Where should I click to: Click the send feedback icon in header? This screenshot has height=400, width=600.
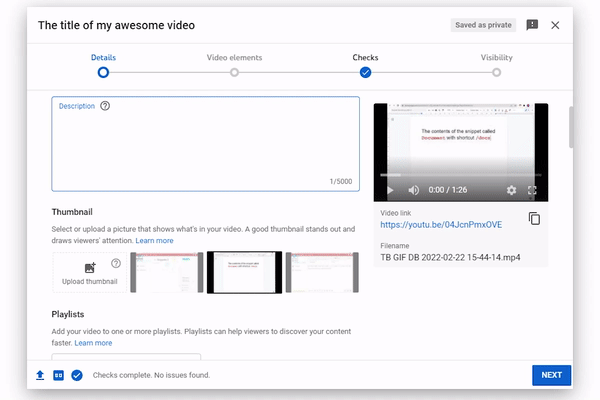pos(532,25)
